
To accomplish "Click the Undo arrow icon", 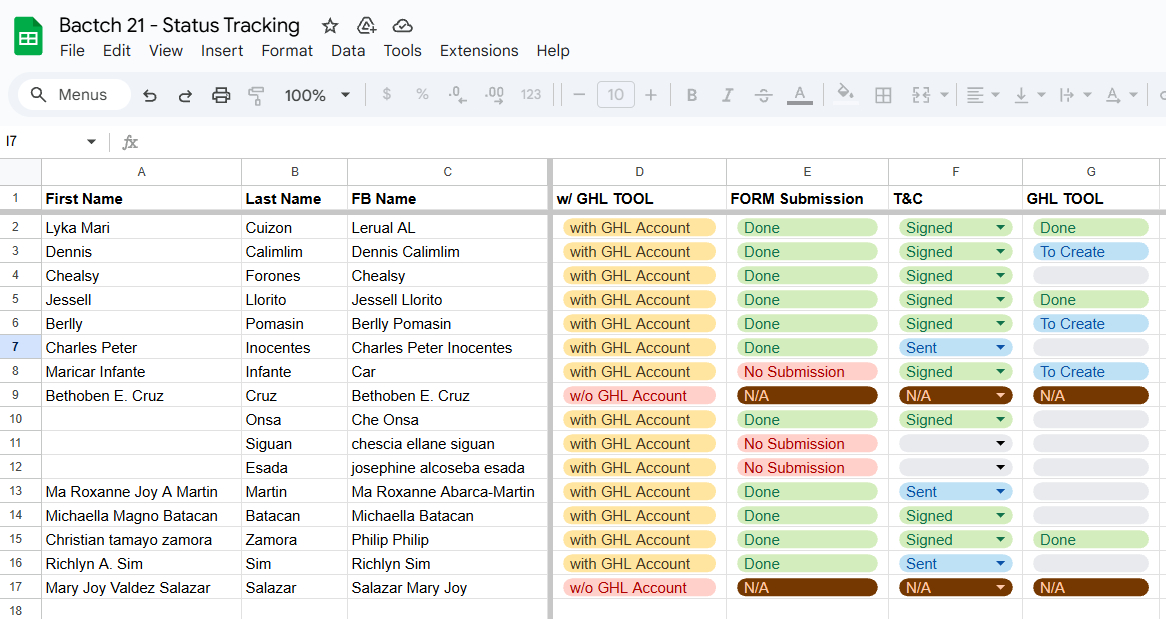I will pyautogui.click(x=150, y=95).
